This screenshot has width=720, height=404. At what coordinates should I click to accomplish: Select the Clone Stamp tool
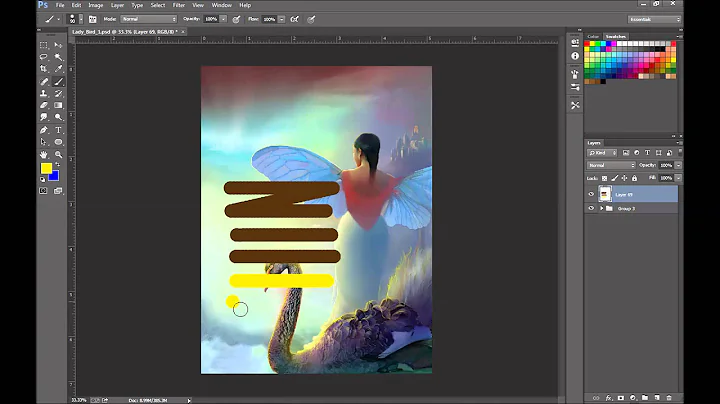44,93
